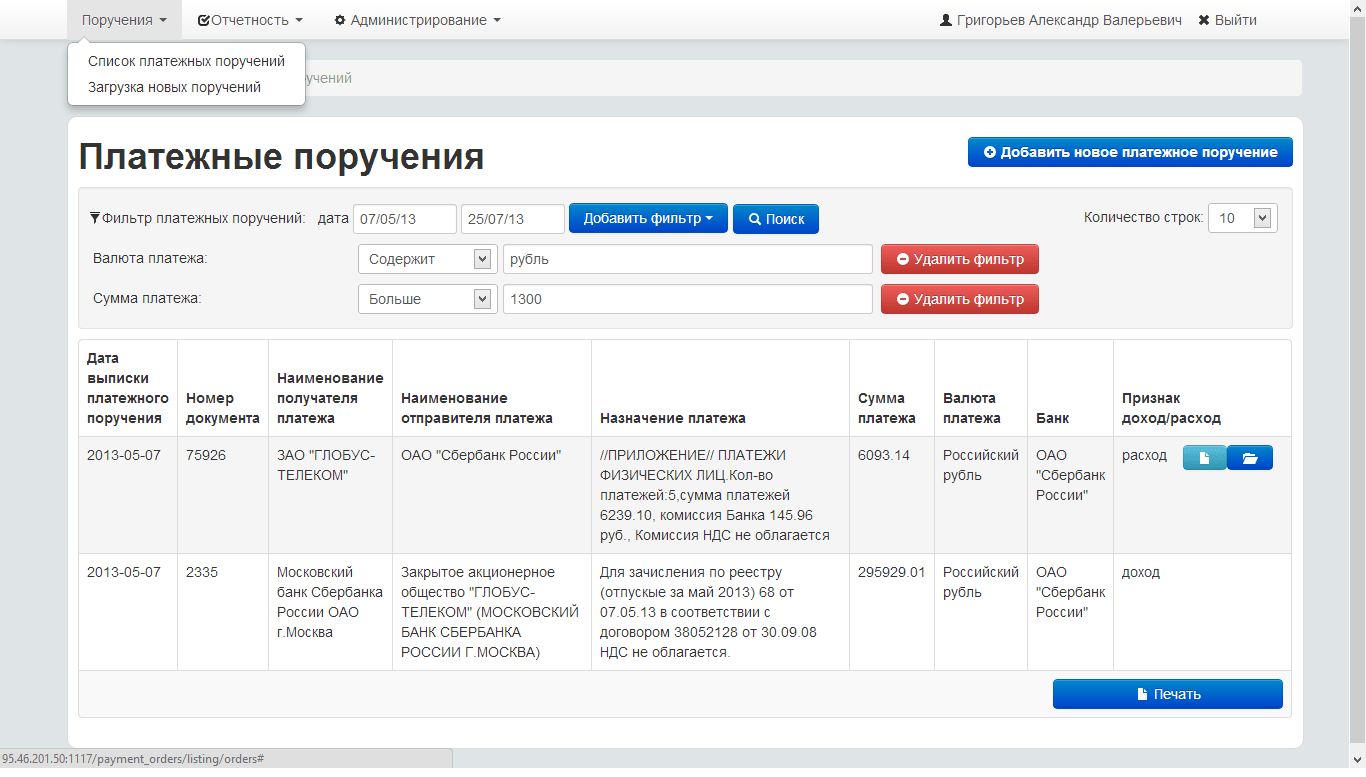The width and height of the screenshot is (1366, 777).
Task: Click recipient ЗАО "ГЛОБУС-ТЕЛЕКОМ" cell
Action: [x=330, y=495]
